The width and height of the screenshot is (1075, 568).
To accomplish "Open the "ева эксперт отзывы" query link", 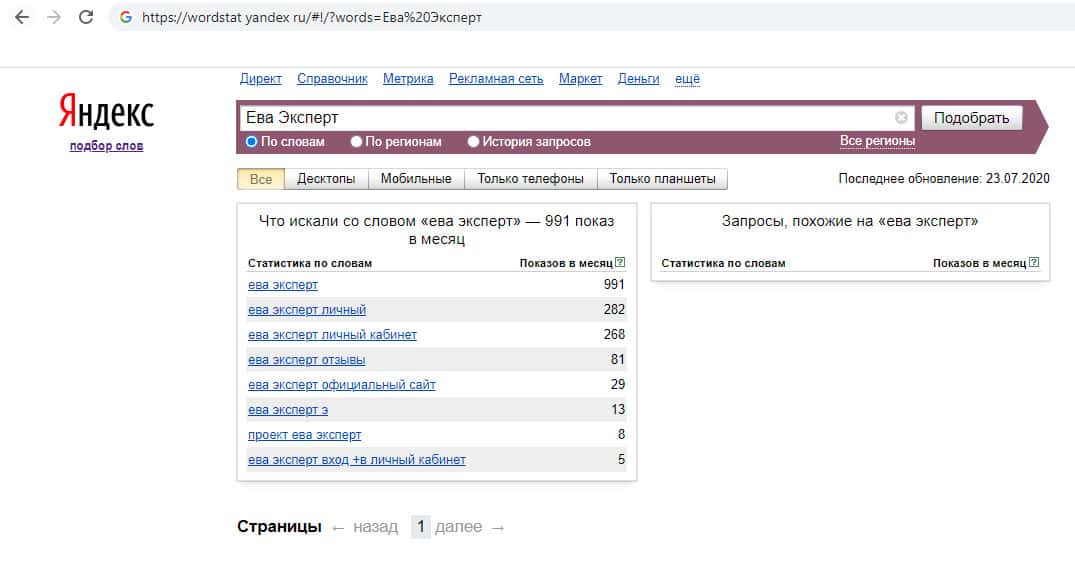I will tap(306, 359).
